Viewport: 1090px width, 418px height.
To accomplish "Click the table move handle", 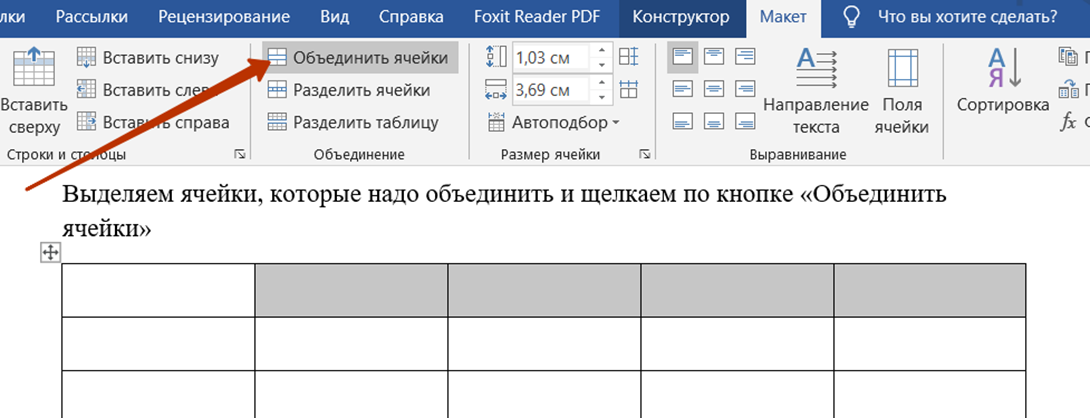I will coord(51,252).
